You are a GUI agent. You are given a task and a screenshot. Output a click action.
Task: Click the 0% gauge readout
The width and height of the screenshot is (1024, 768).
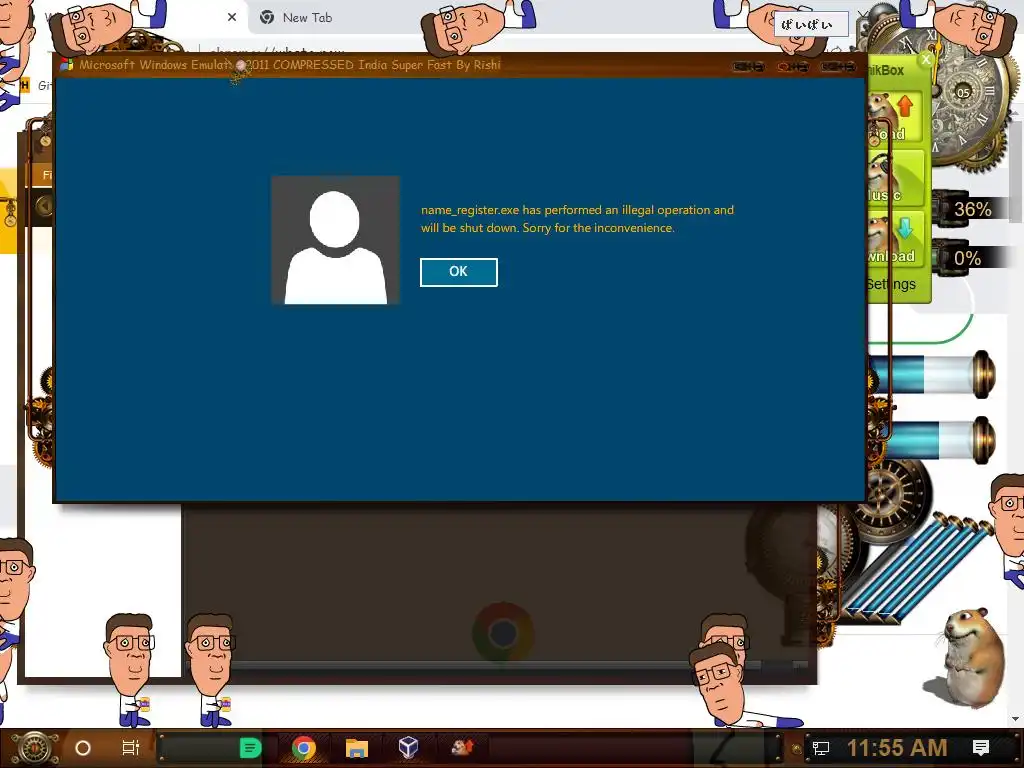[967, 259]
